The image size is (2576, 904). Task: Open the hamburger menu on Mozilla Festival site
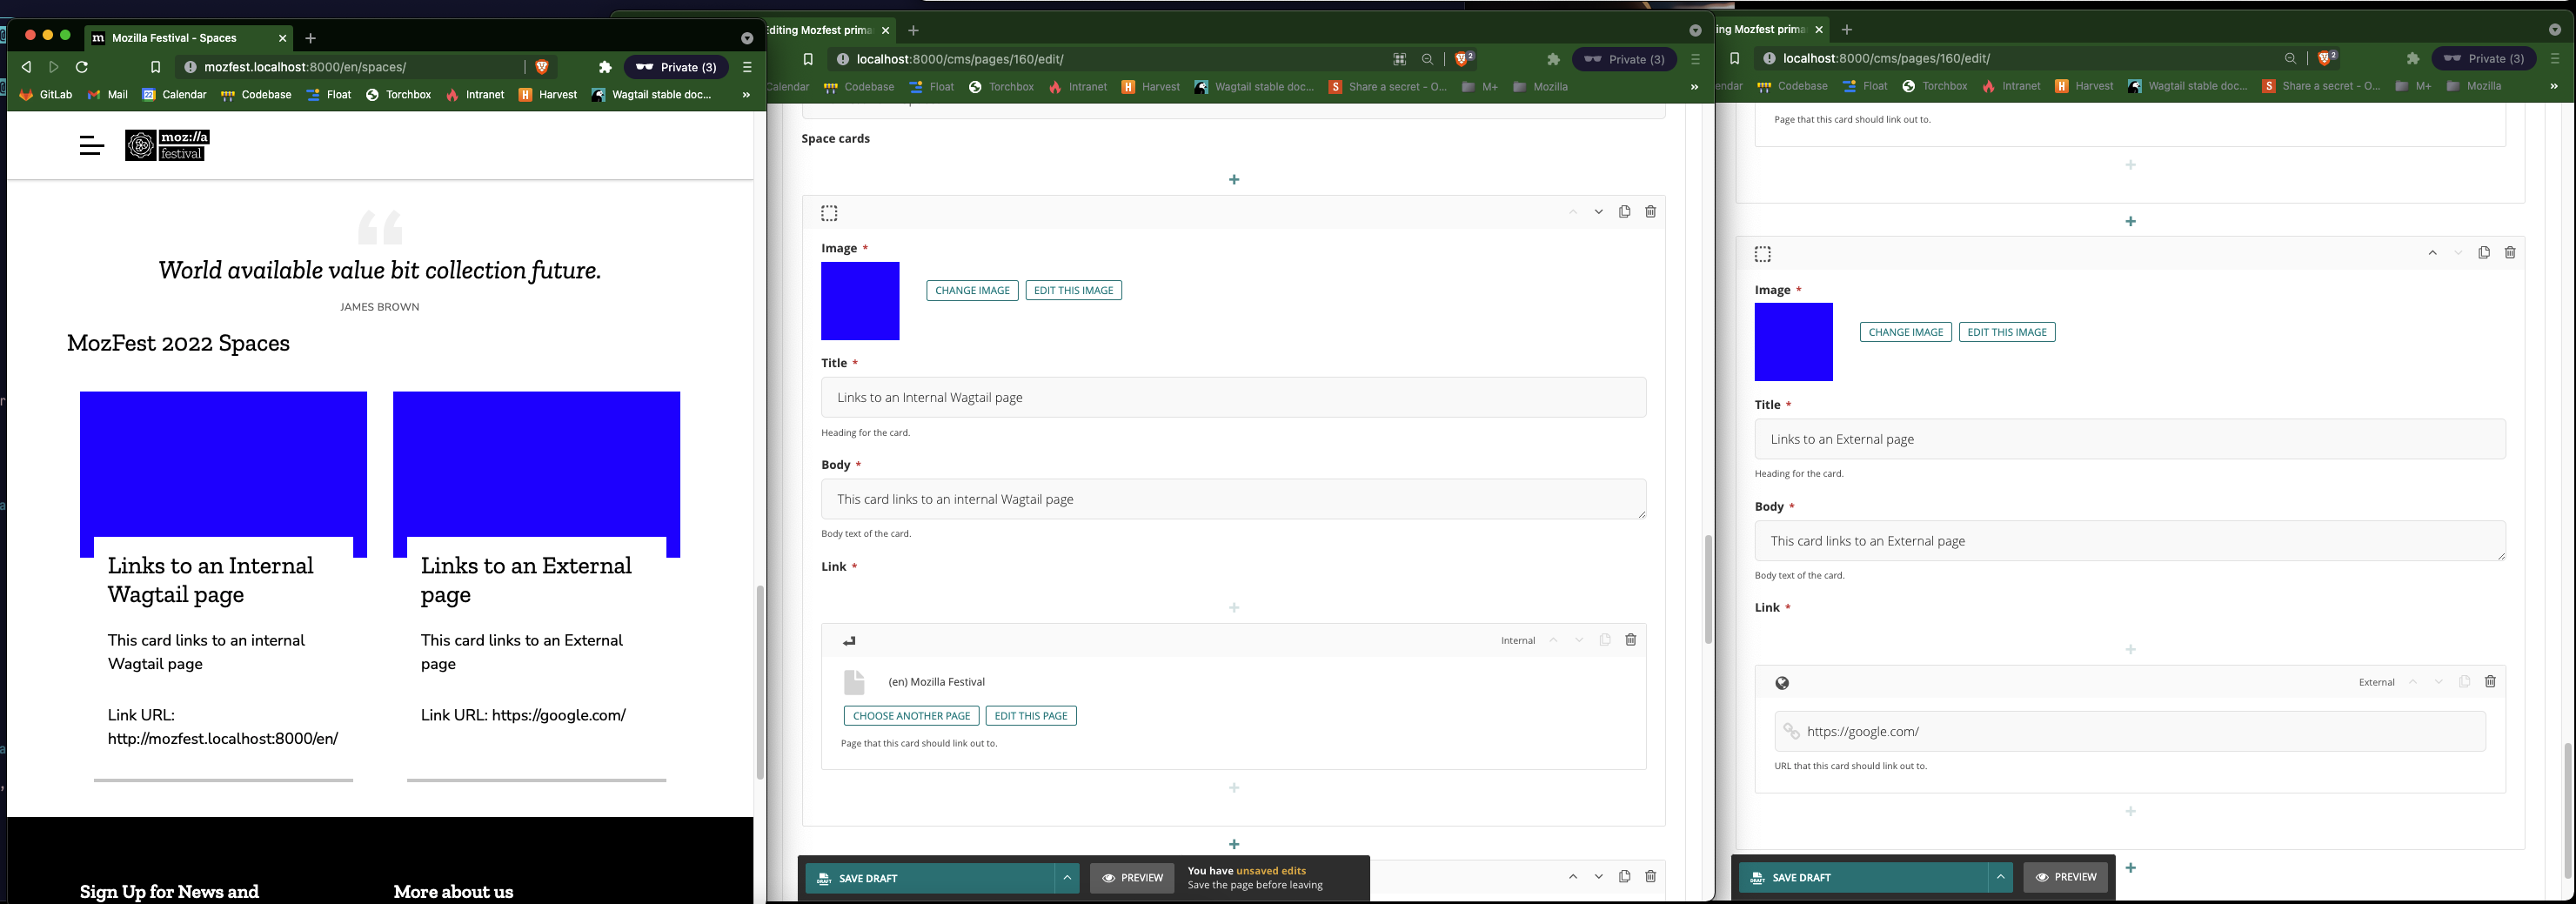(x=92, y=146)
